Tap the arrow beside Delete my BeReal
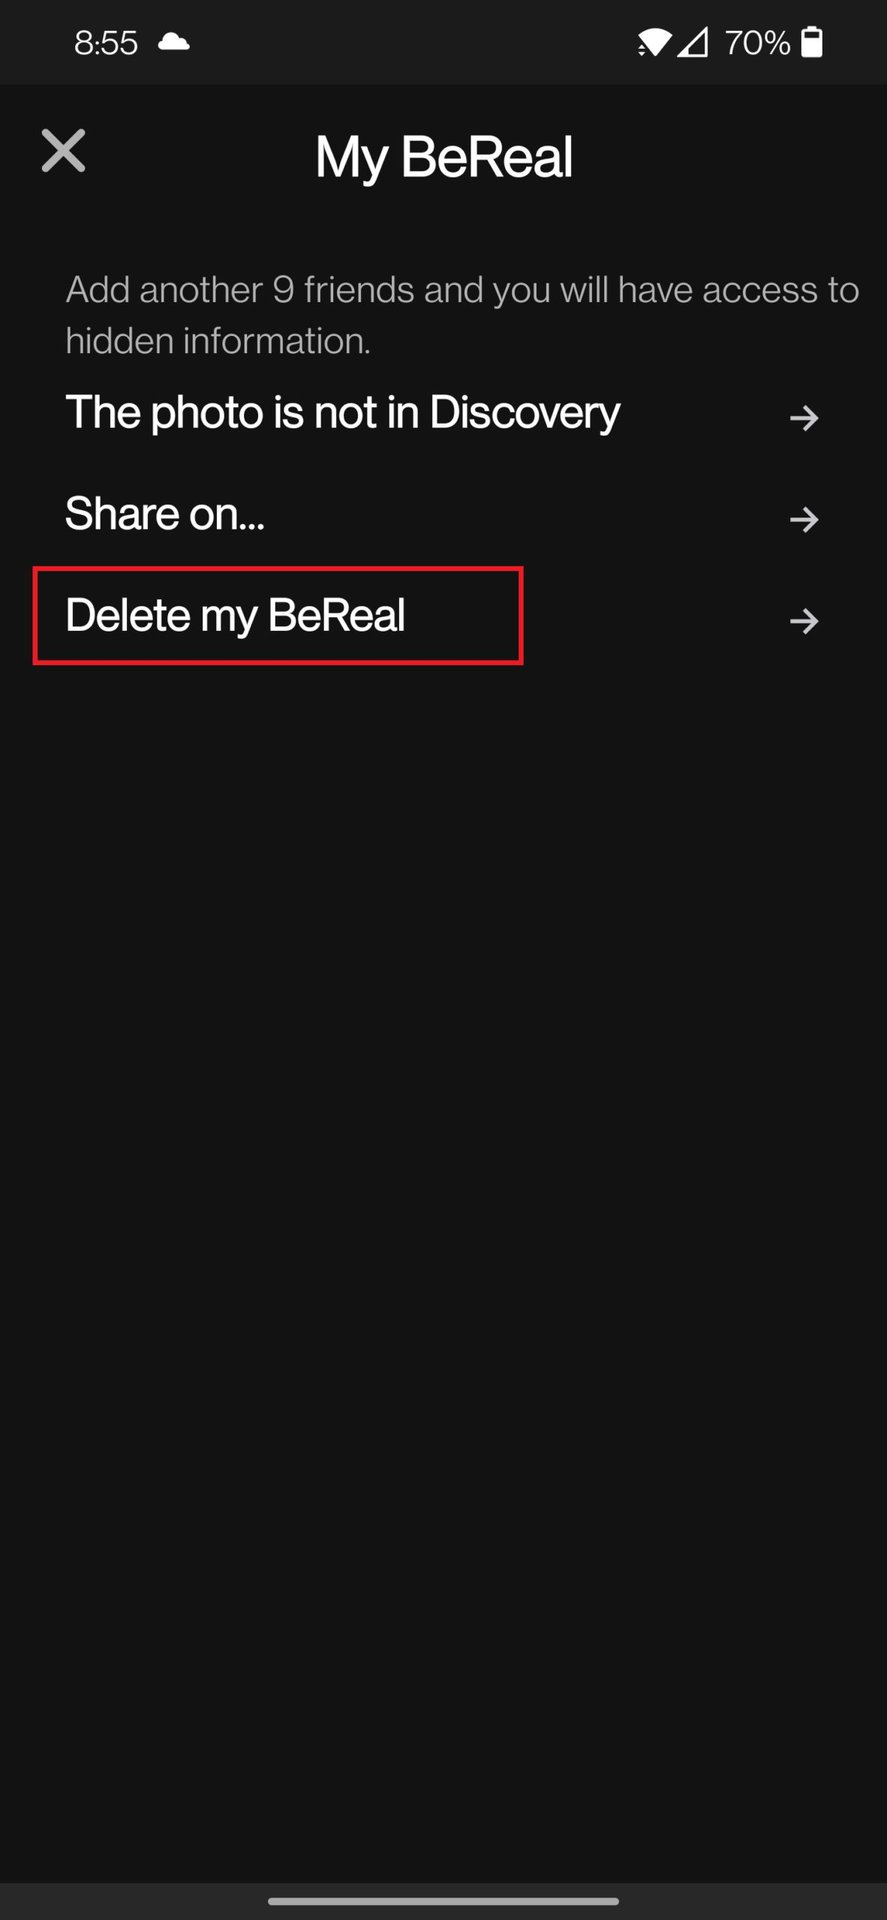 point(804,621)
